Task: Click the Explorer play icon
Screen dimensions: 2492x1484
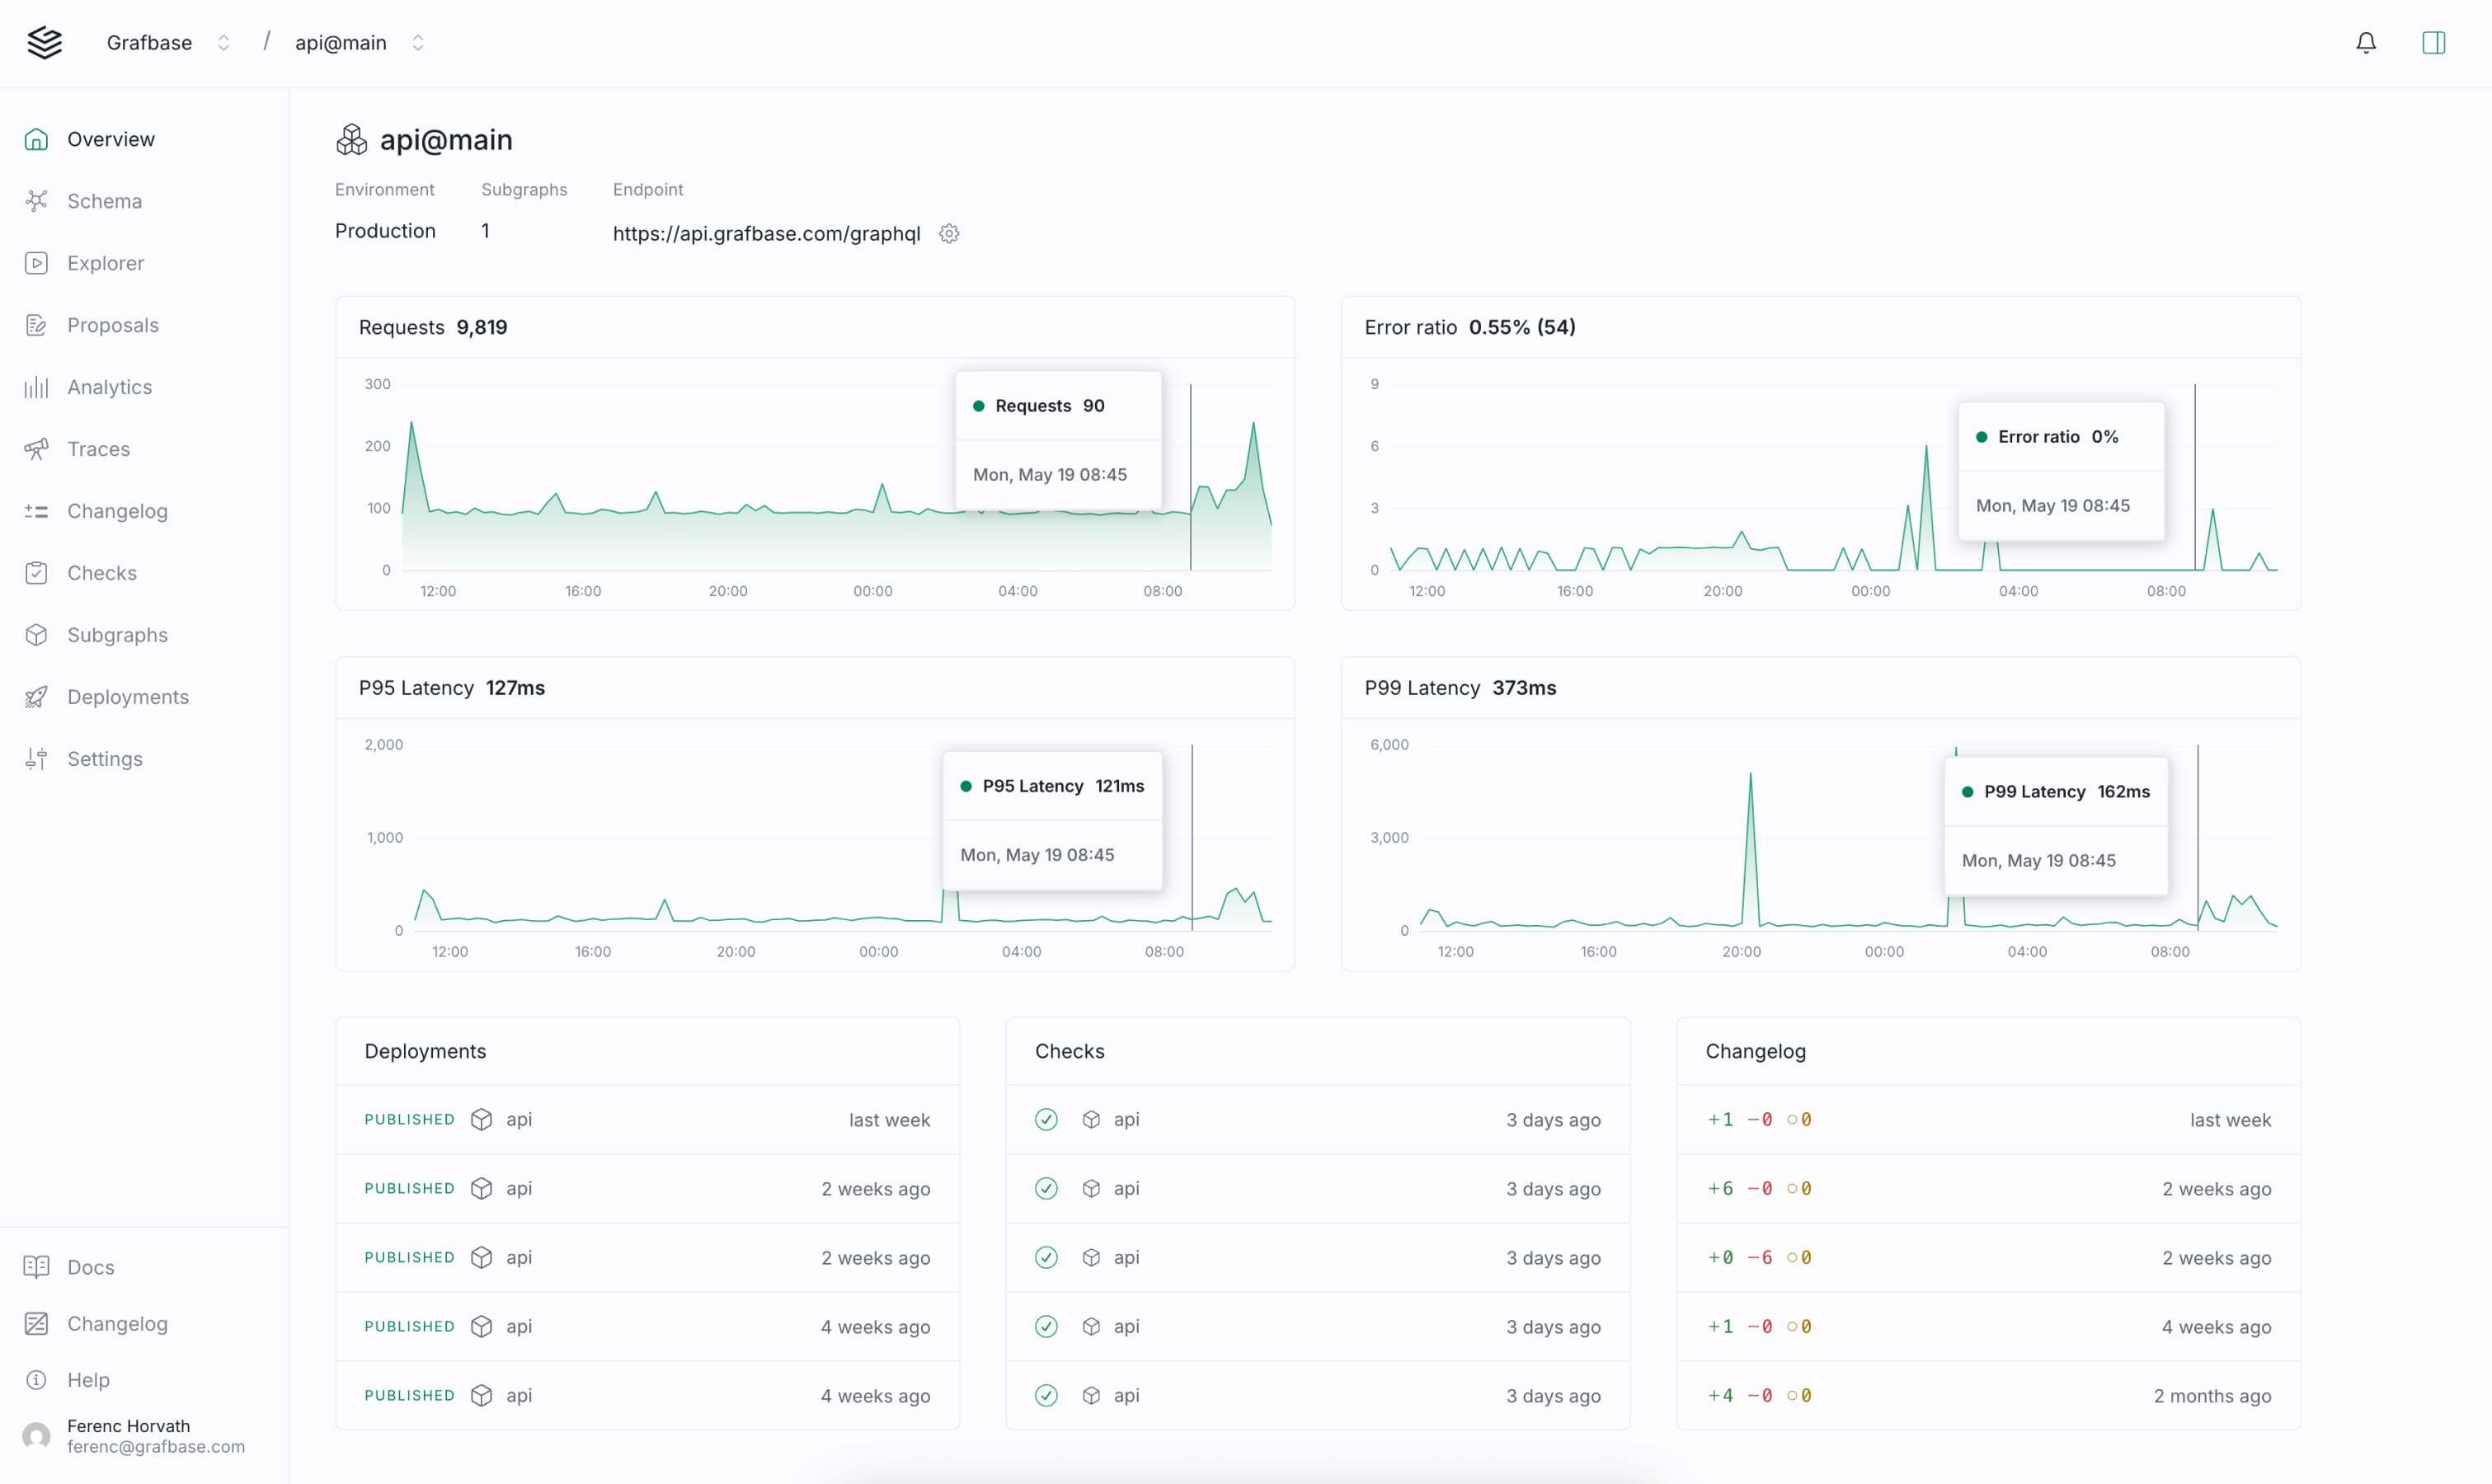Action: point(37,263)
